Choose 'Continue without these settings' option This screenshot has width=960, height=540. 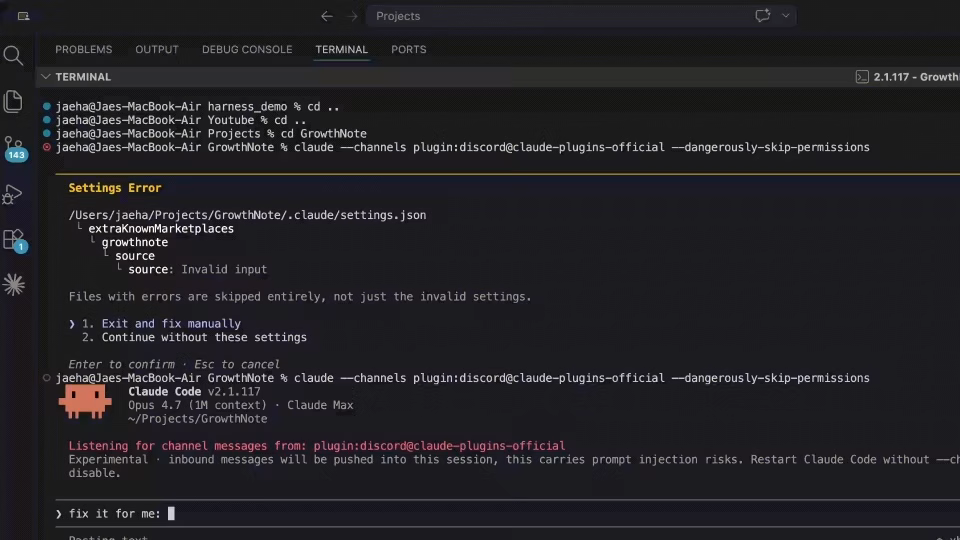tap(194, 337)
